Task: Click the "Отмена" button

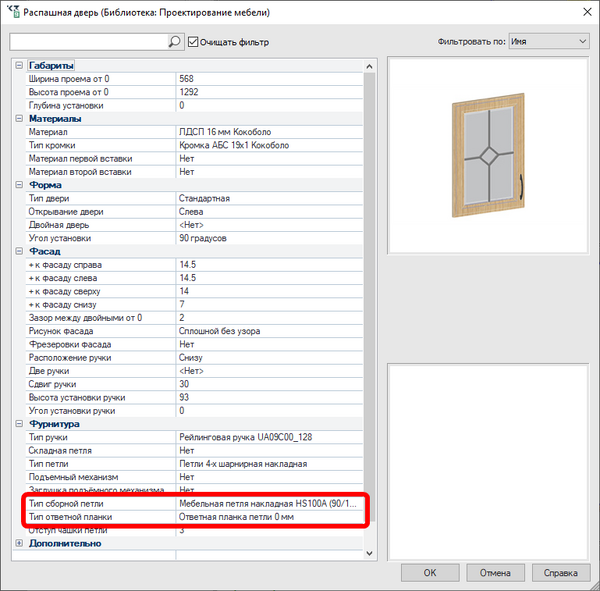Action: 495,573
